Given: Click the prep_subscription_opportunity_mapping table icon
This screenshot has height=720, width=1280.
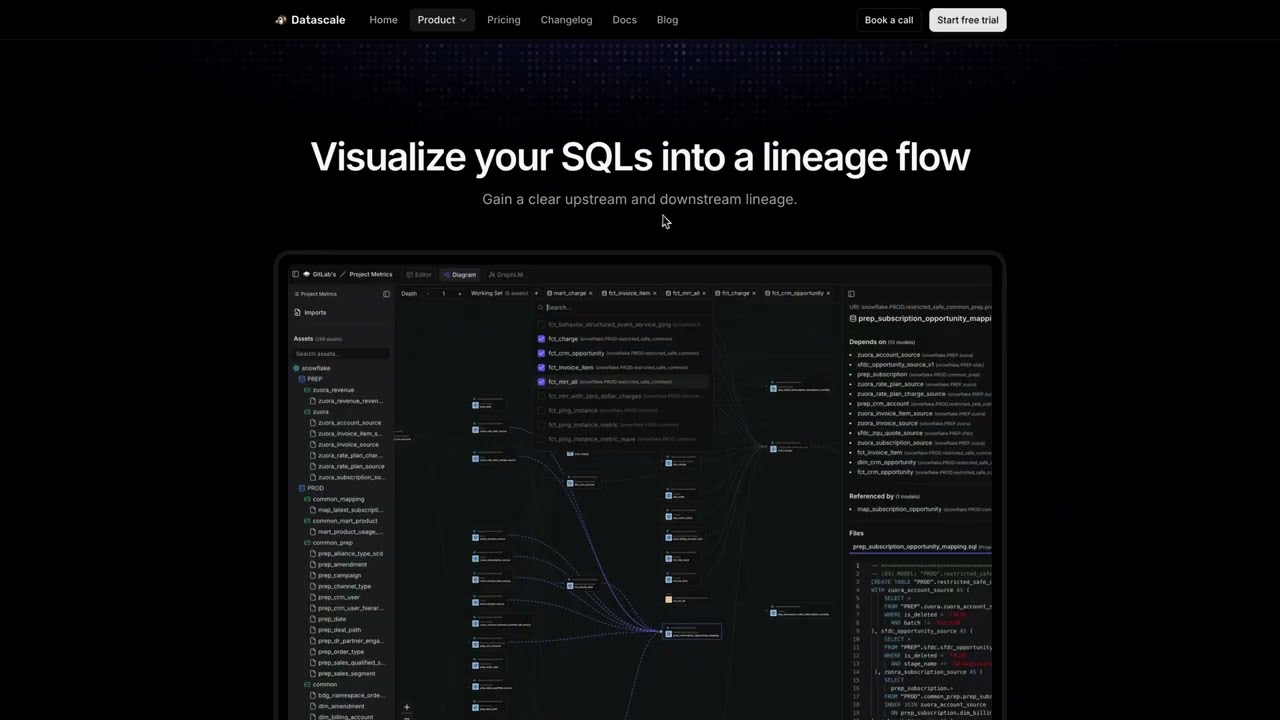Looking at the screenshot, I should 853,319.
